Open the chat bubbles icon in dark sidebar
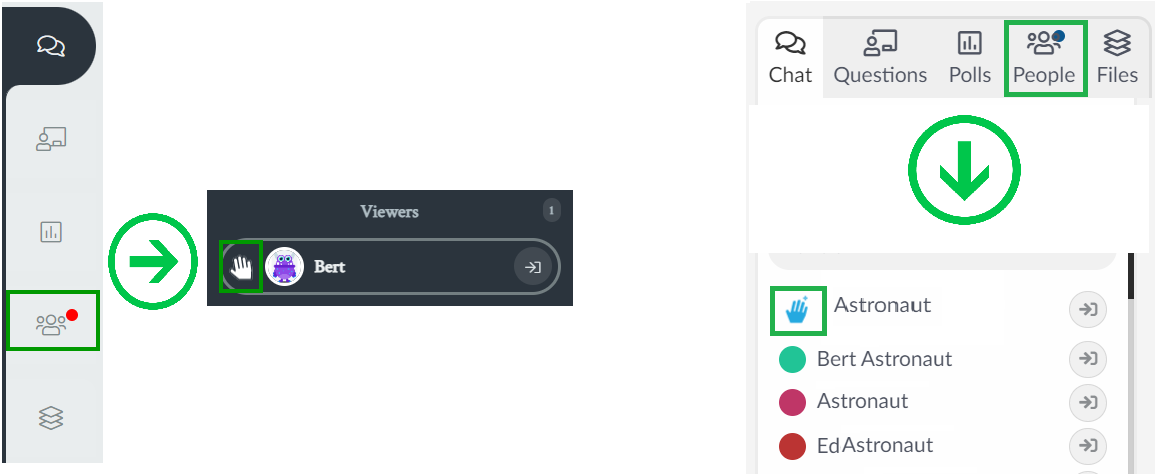Image resolution: width=1159 pixels, height=474 pixels. point(51,46)
